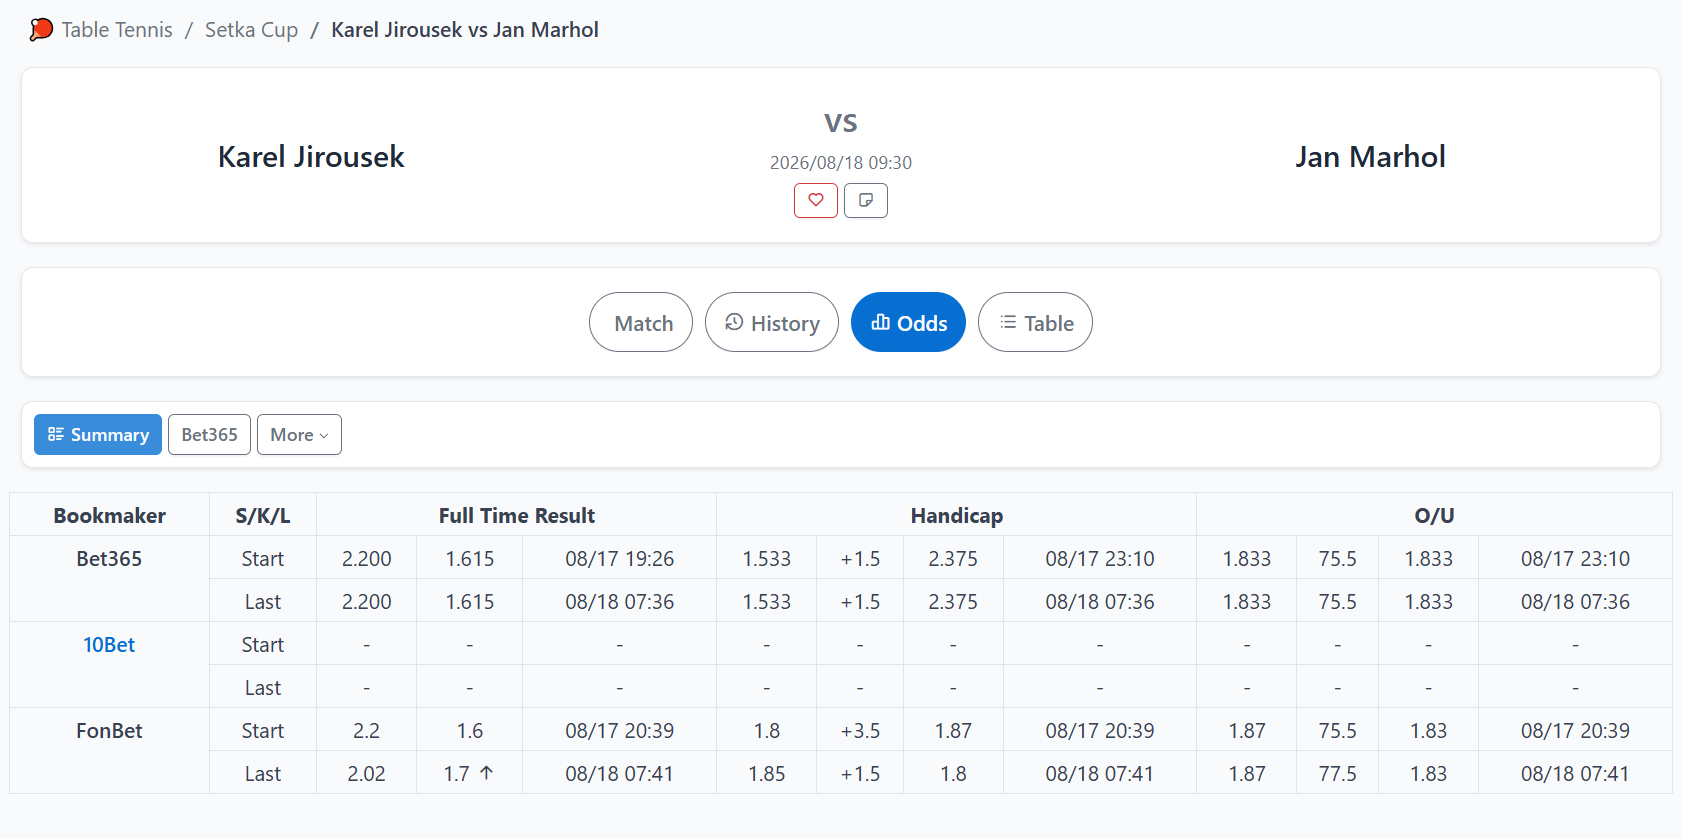Click the chevron on the More button

(324, 436)
